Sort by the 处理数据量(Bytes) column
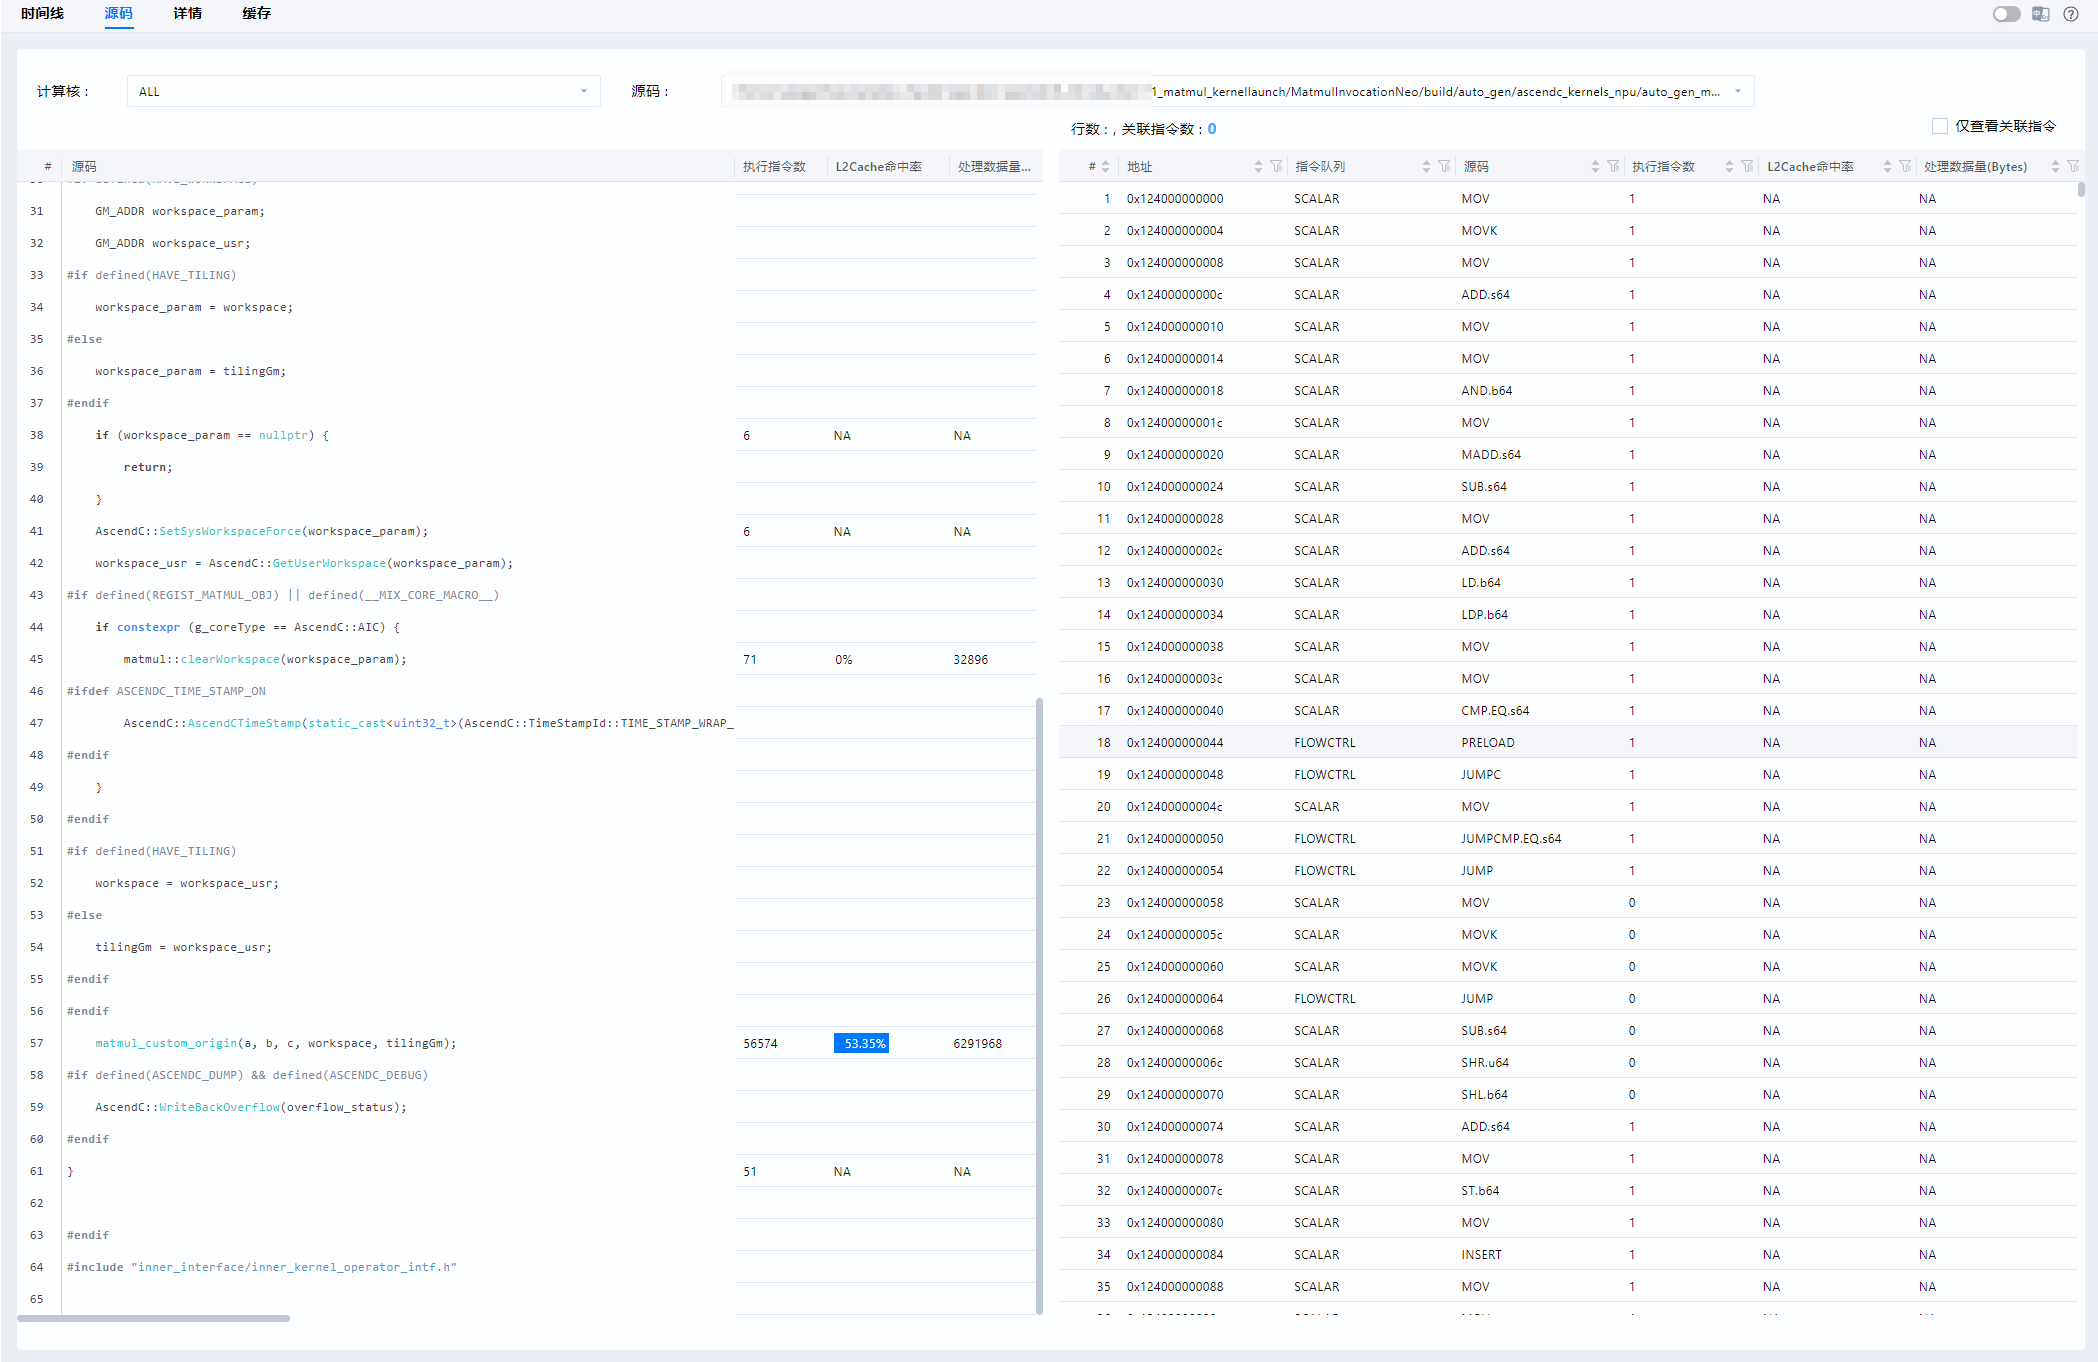Viewport: 2098px width, 1362px height. pos(2055,167)
